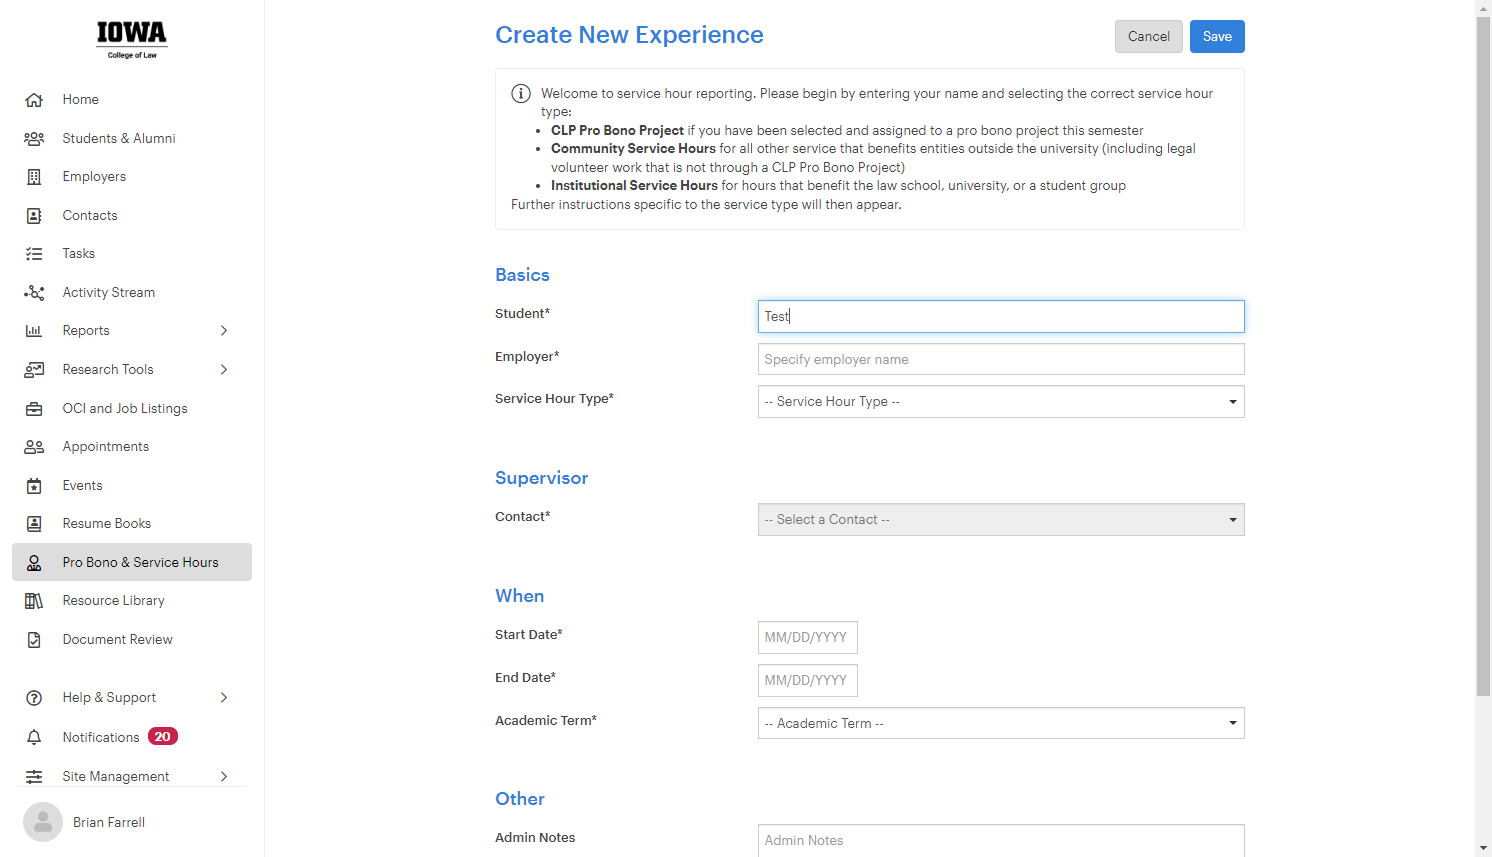Open the Select a Contact dropdown
The image size is (1492, 857).
1001,520
